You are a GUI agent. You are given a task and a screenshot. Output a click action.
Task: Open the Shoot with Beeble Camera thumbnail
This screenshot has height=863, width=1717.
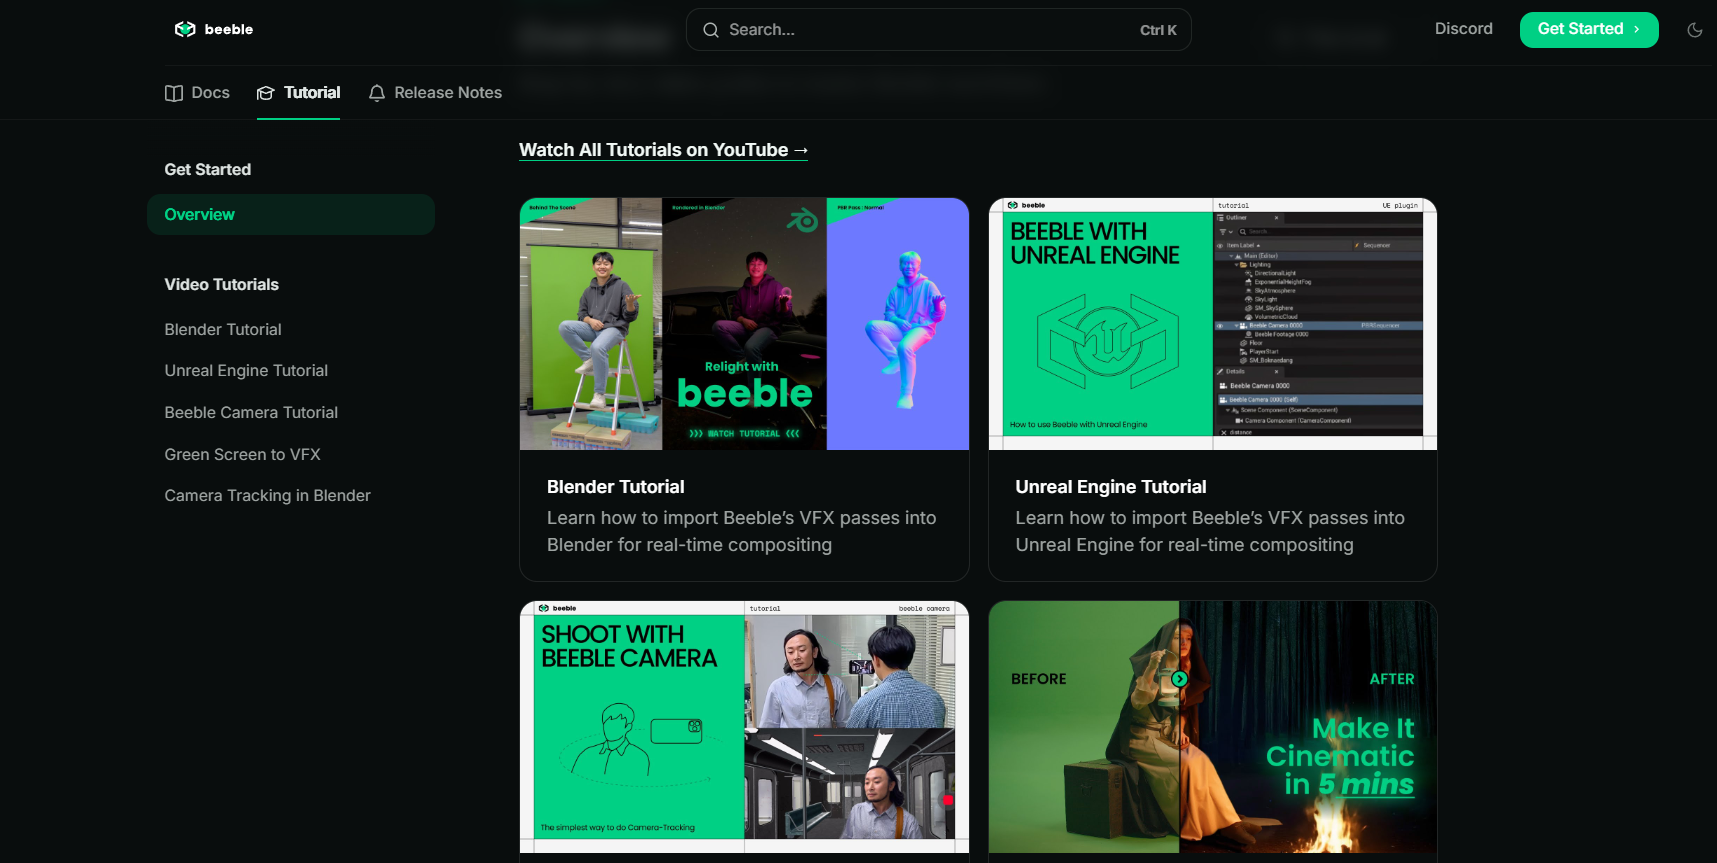744,727
